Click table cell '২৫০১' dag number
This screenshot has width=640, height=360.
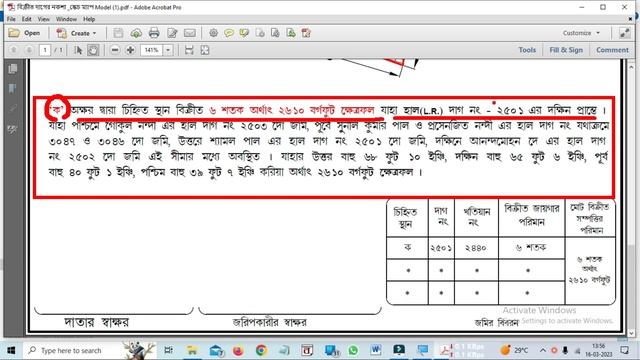[441, 248]
